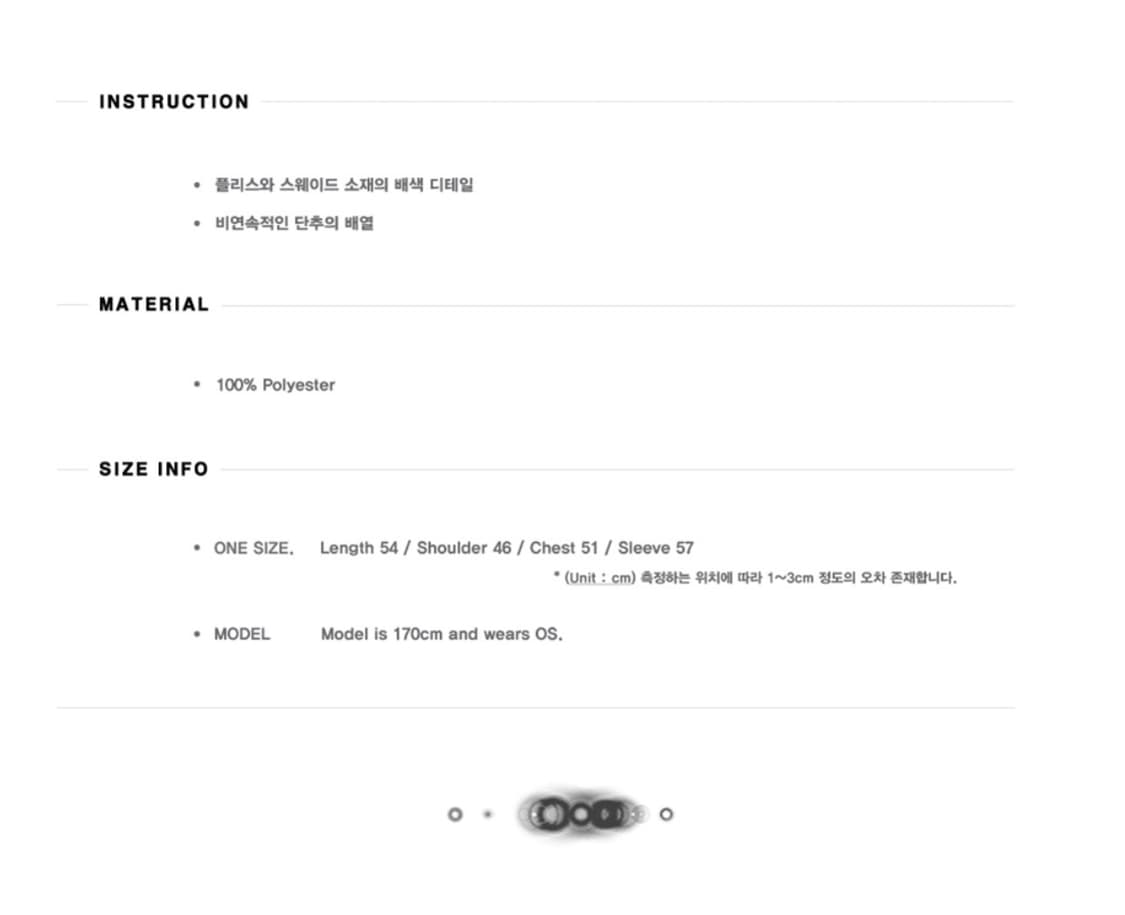Click the 100% Polyester text
The width and height of the screenshot is (1125, 915).
tap(275, 385)
